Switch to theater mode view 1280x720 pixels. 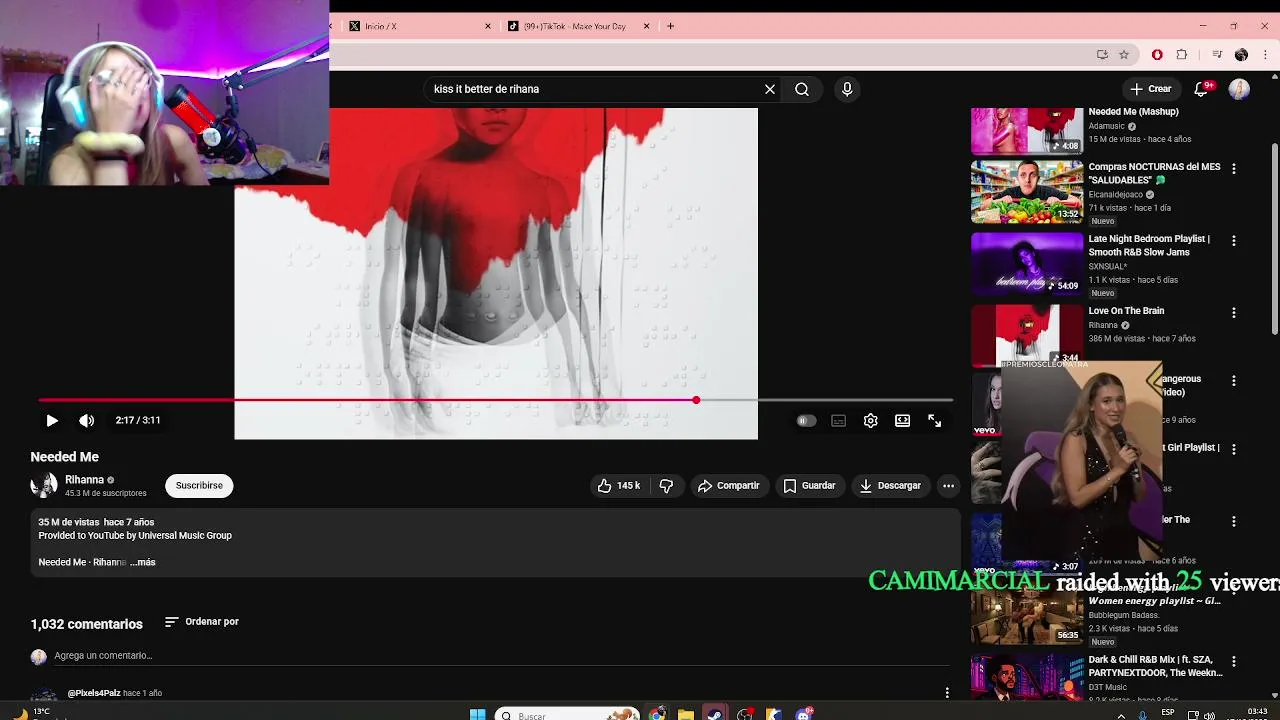pyautogui.click(x=903, y=421)
